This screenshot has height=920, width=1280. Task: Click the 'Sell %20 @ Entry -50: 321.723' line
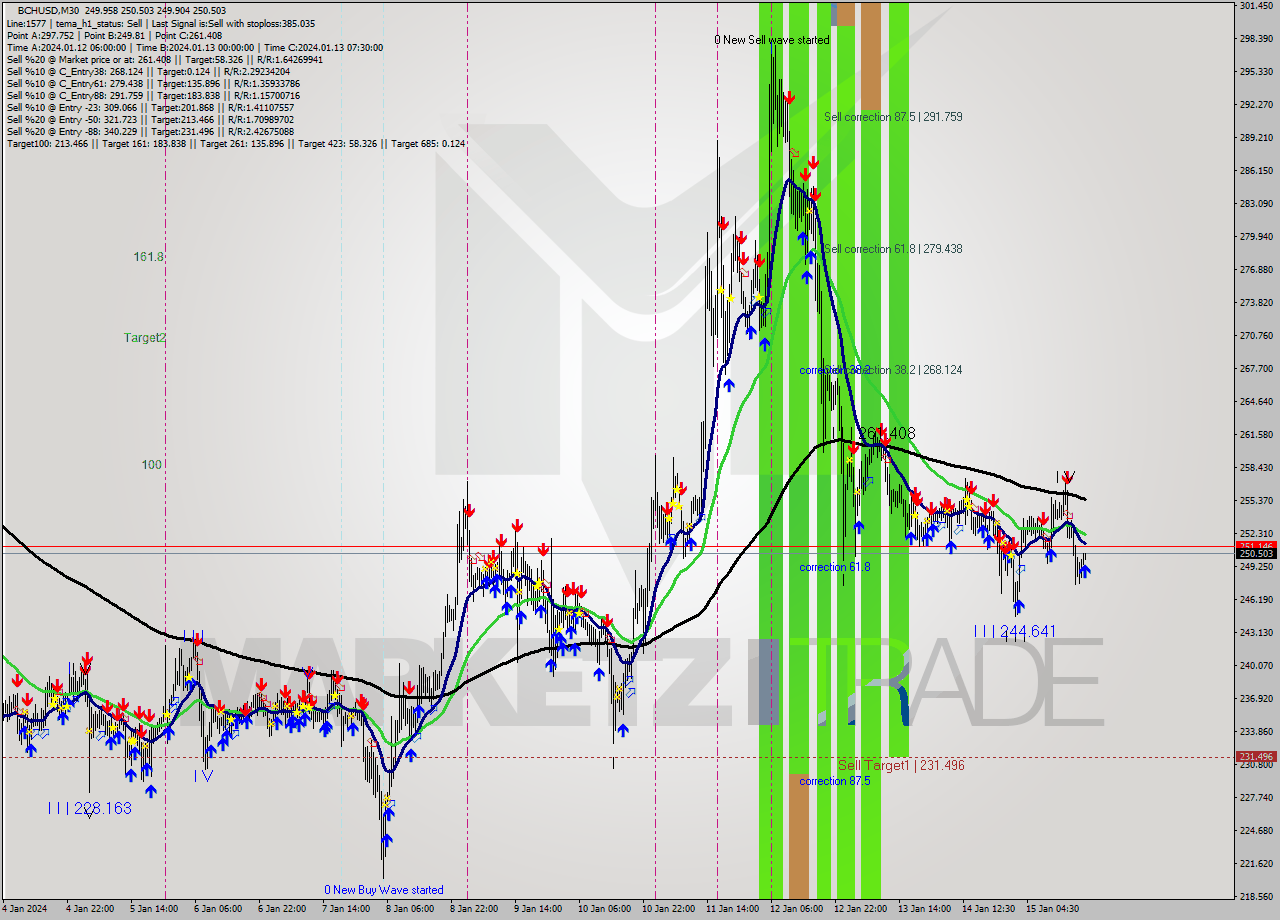[150, 119]
